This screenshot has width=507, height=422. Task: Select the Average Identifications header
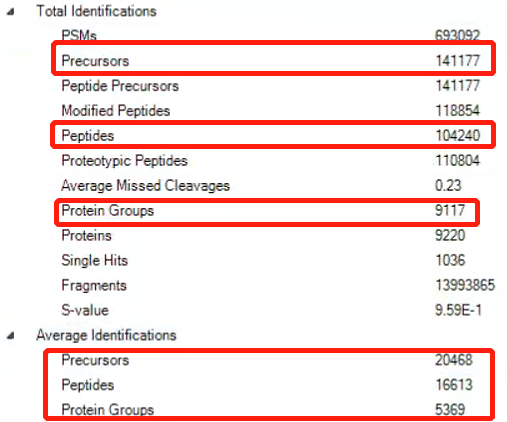(x=106, y=335)
